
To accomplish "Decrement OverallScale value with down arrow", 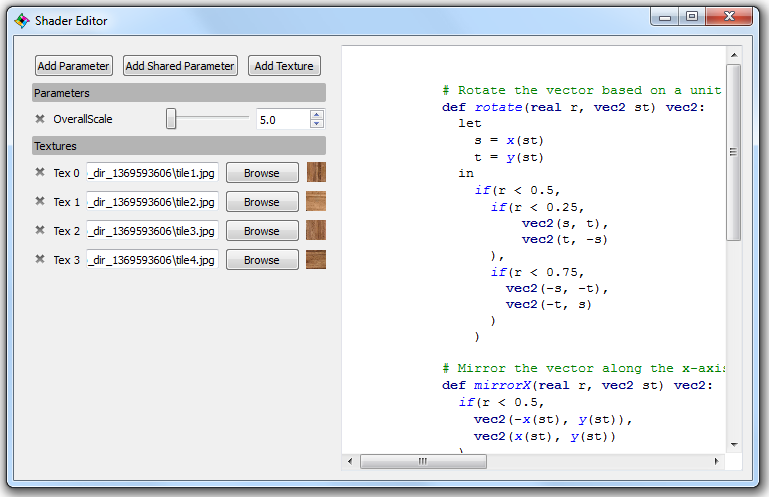I will pyautogui.click(x=317, y=124).
